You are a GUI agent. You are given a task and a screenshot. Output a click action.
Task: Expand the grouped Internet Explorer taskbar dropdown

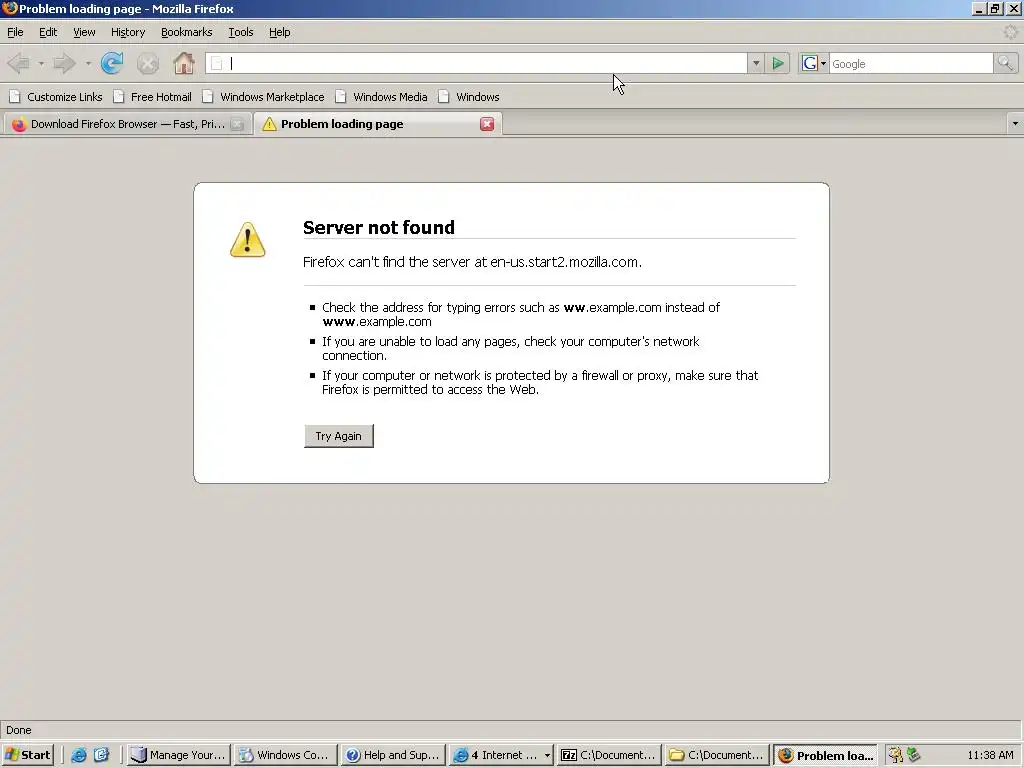pos(547,755)
